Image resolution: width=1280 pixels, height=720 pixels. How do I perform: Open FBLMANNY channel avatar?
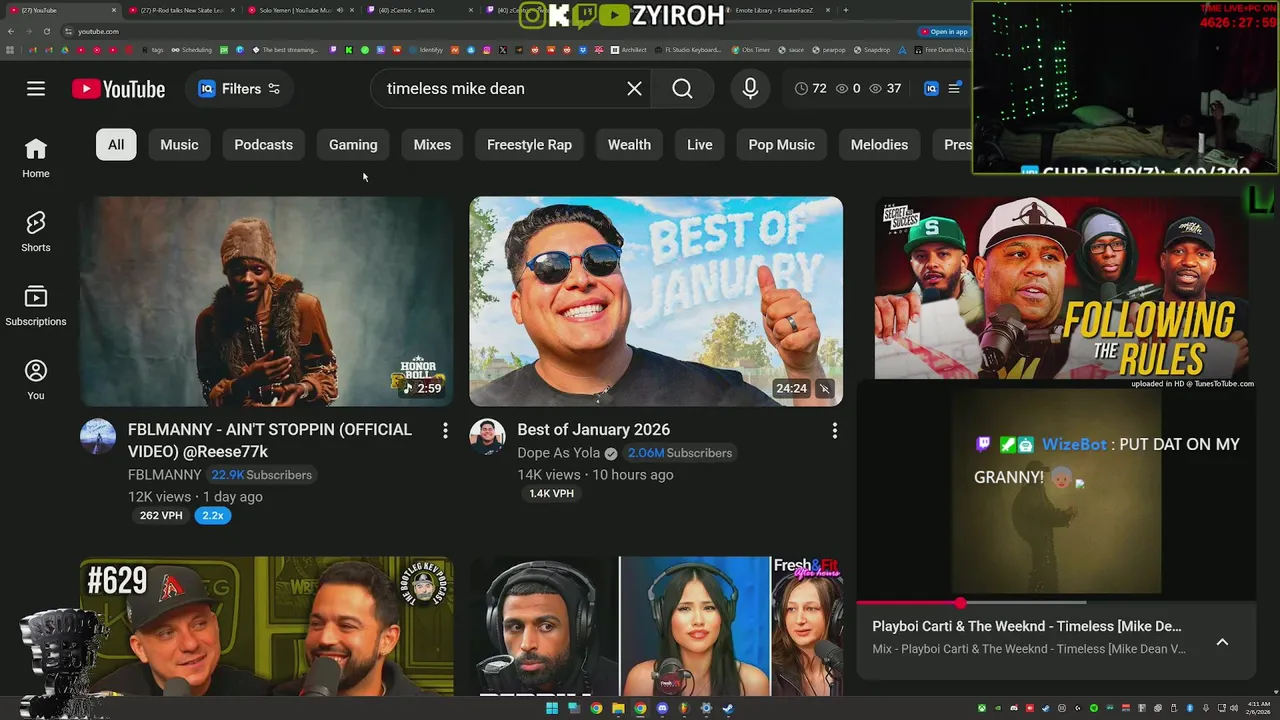point(98,437)
